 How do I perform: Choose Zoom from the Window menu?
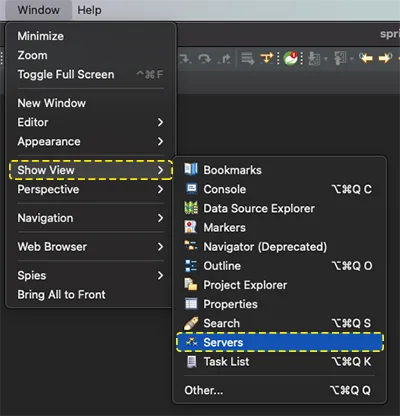tap(90, 55)
